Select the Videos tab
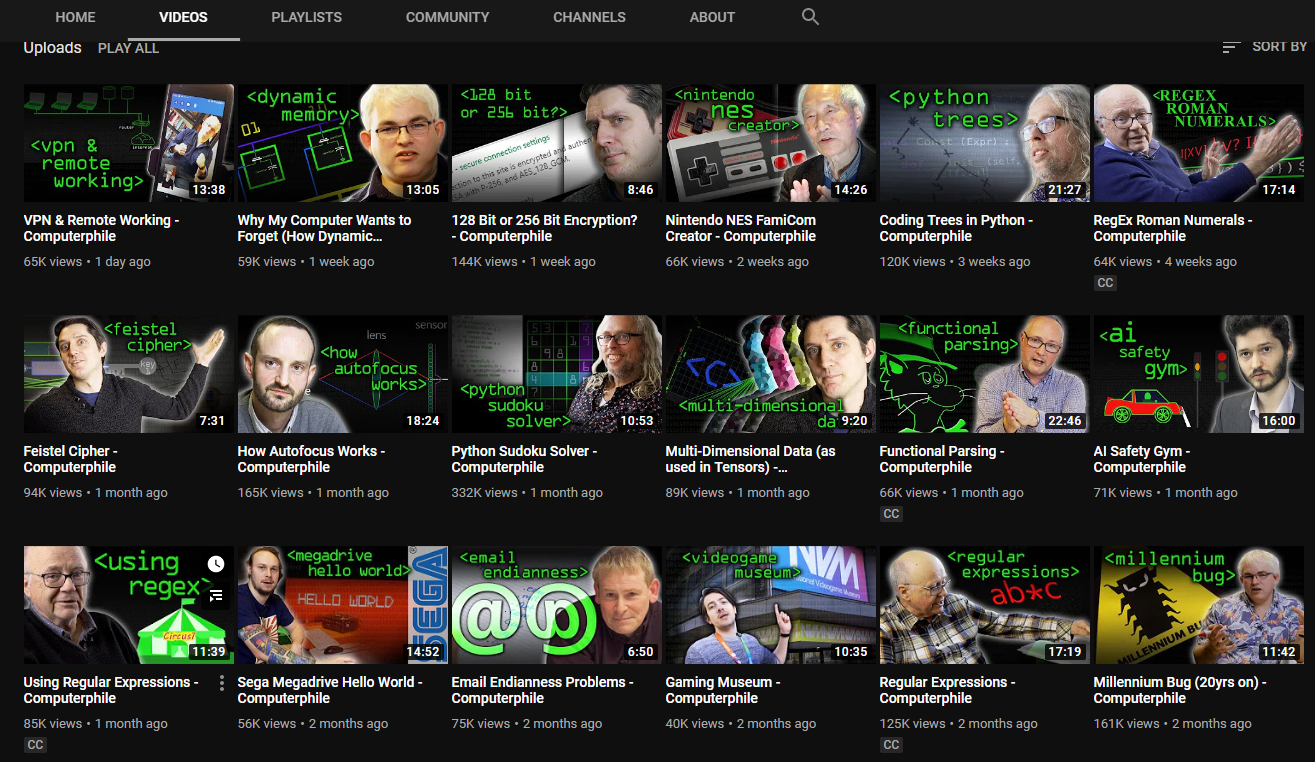The width and height of the screenshot is (1315, 762). tap(184, 17)
